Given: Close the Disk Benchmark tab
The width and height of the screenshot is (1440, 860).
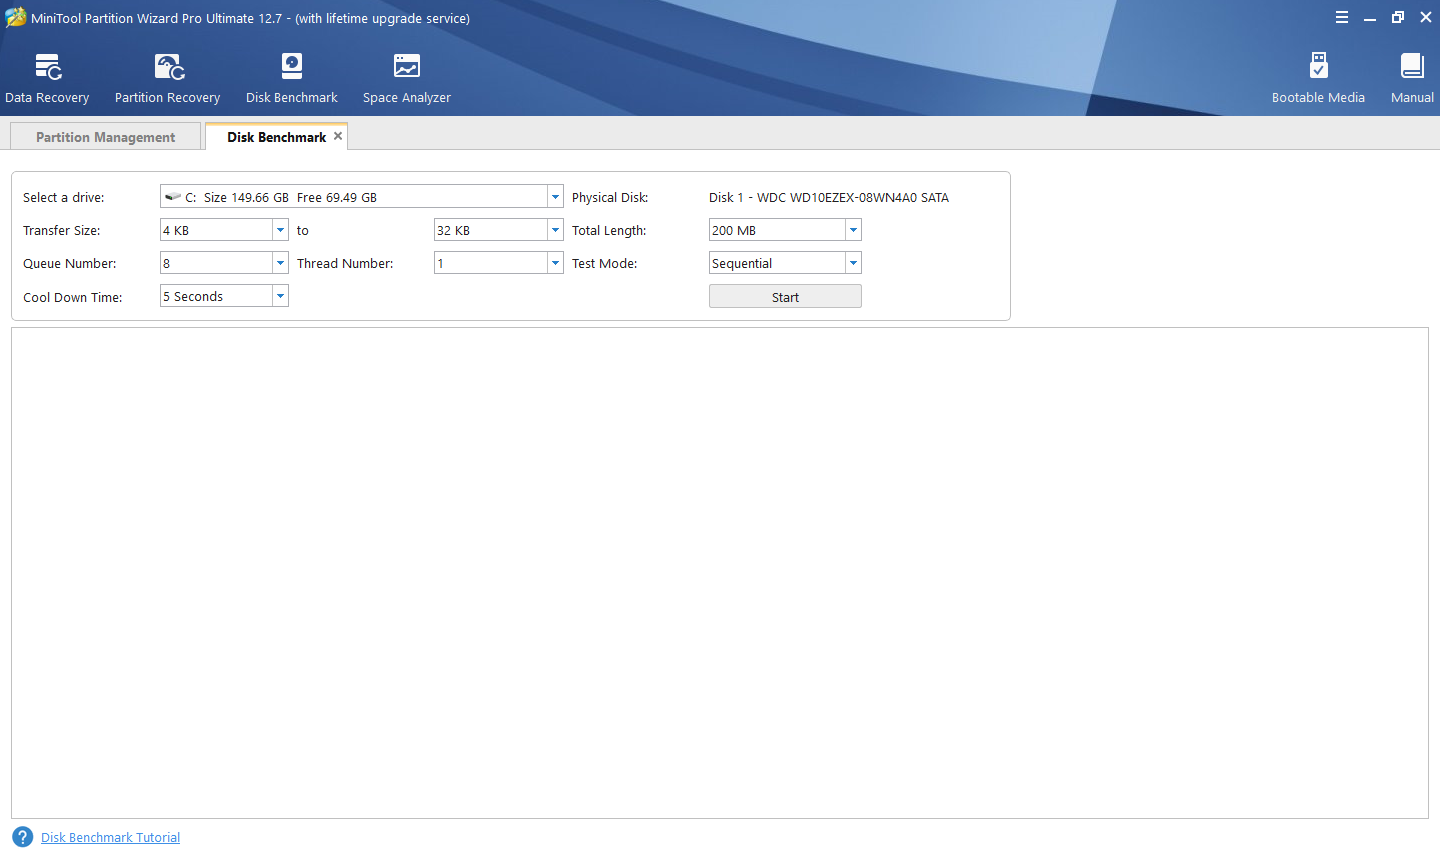Looking at the screenshot, I should [x=338, y=136].
